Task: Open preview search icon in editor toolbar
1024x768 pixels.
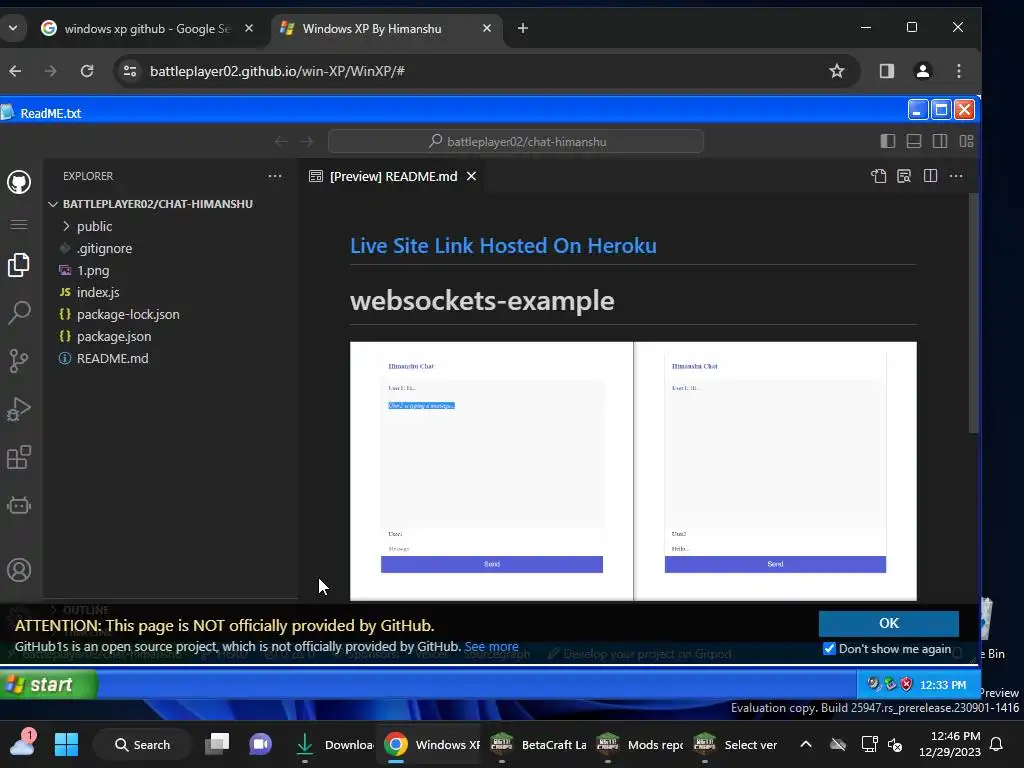Action: 904,176
